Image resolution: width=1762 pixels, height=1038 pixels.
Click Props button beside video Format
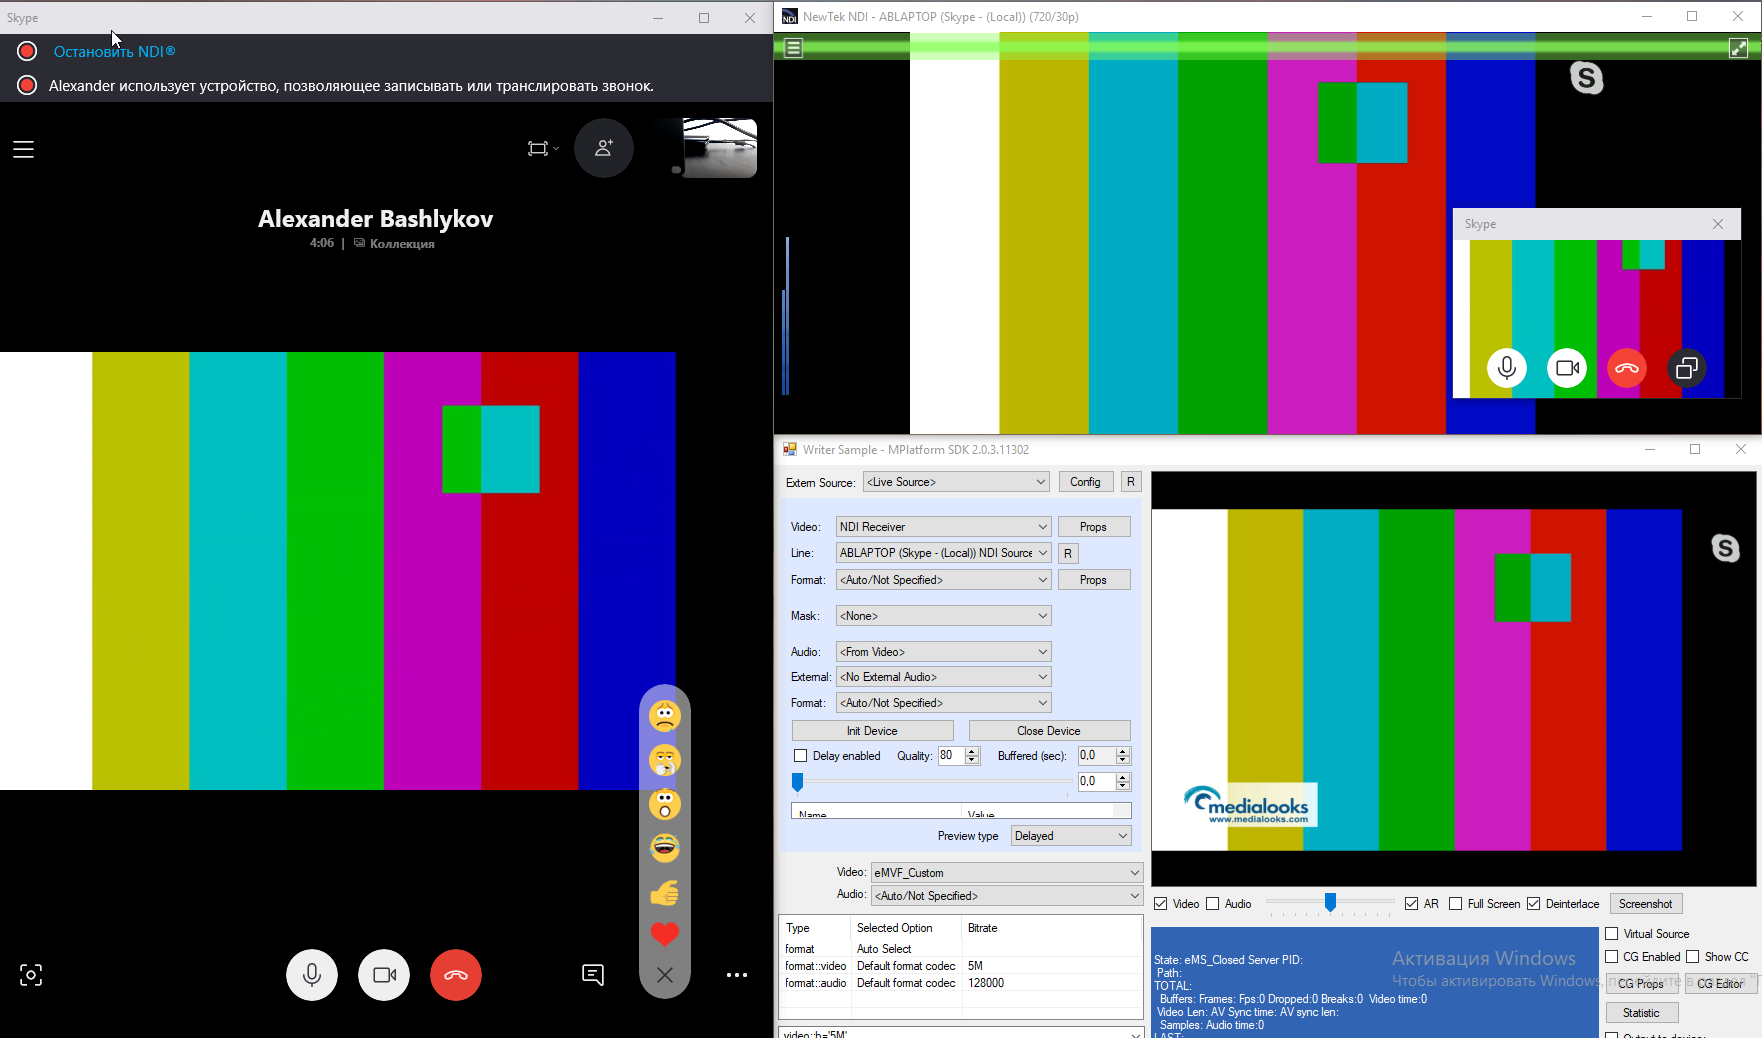1093,580
